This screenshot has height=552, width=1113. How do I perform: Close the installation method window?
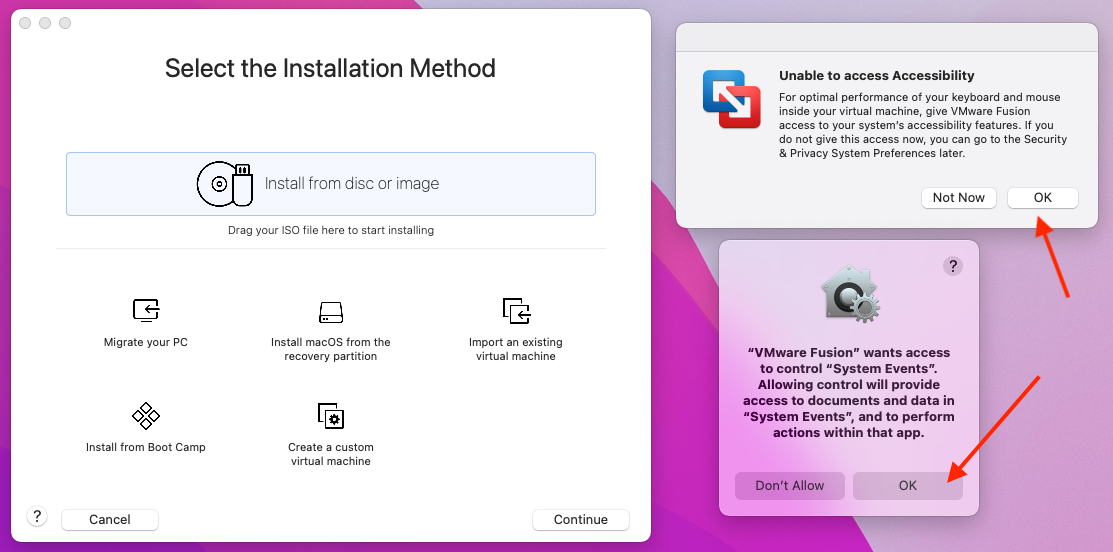click(x=25, y=23)
